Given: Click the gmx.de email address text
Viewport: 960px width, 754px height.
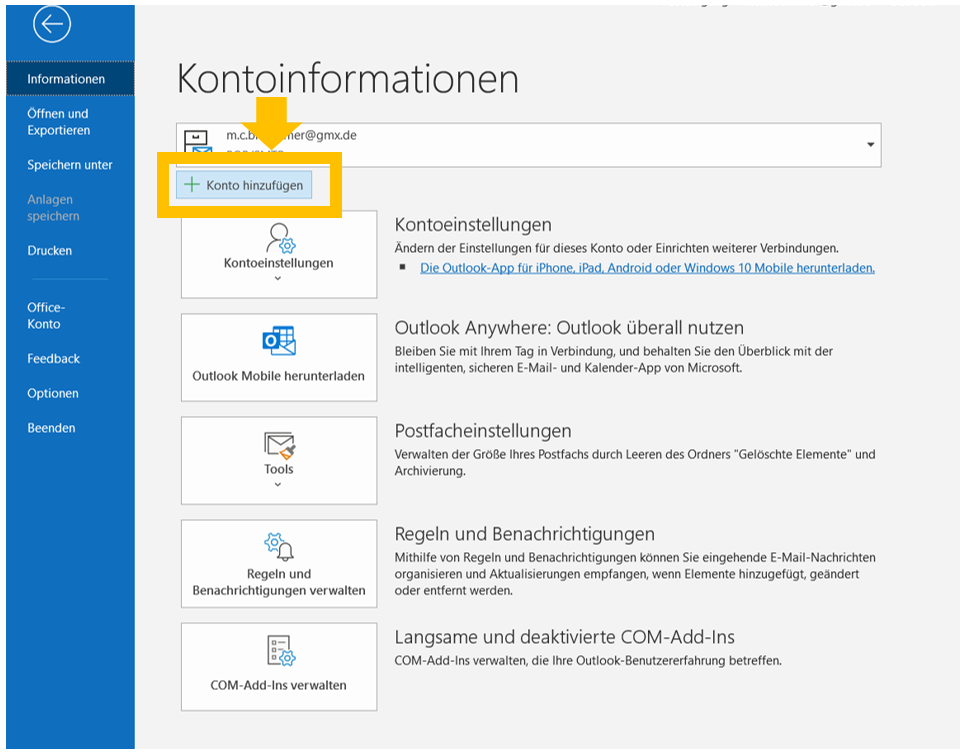Looking at the screenshot, I should coord(291,135).
